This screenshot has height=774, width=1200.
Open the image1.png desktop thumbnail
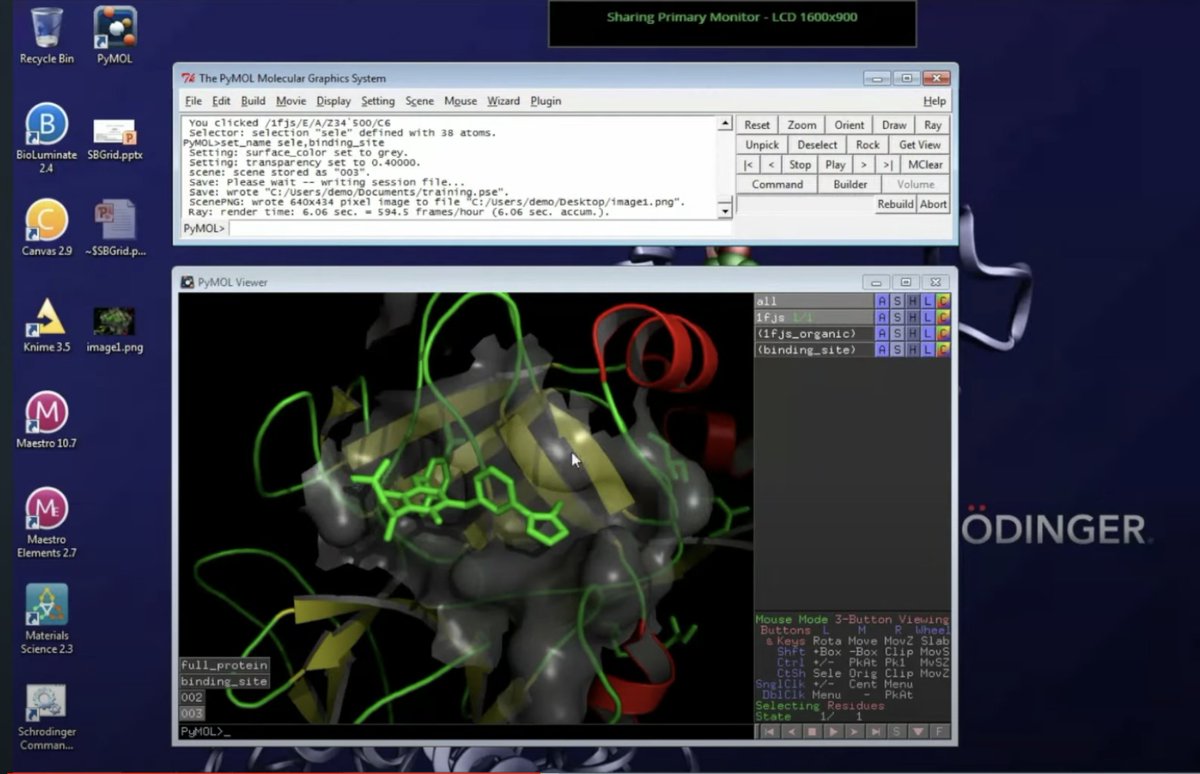[x=115, y=328]
